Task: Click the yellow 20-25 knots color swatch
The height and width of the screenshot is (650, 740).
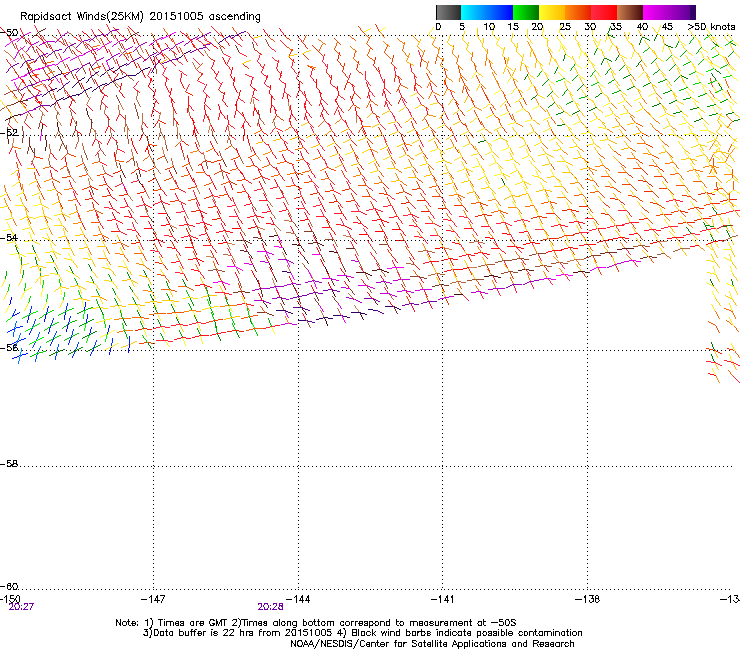Action: click(x=552, y=12)
